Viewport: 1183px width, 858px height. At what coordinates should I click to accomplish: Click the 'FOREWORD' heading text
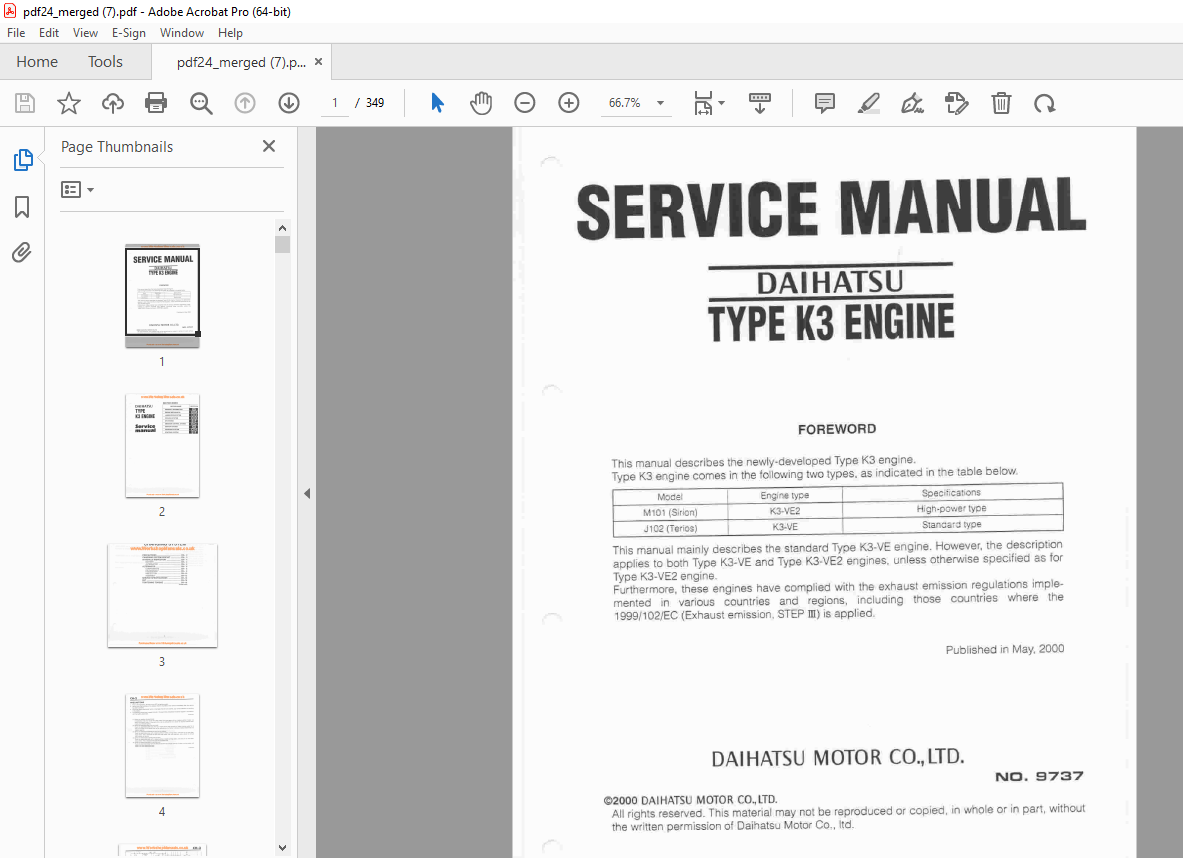pos(837,429)
